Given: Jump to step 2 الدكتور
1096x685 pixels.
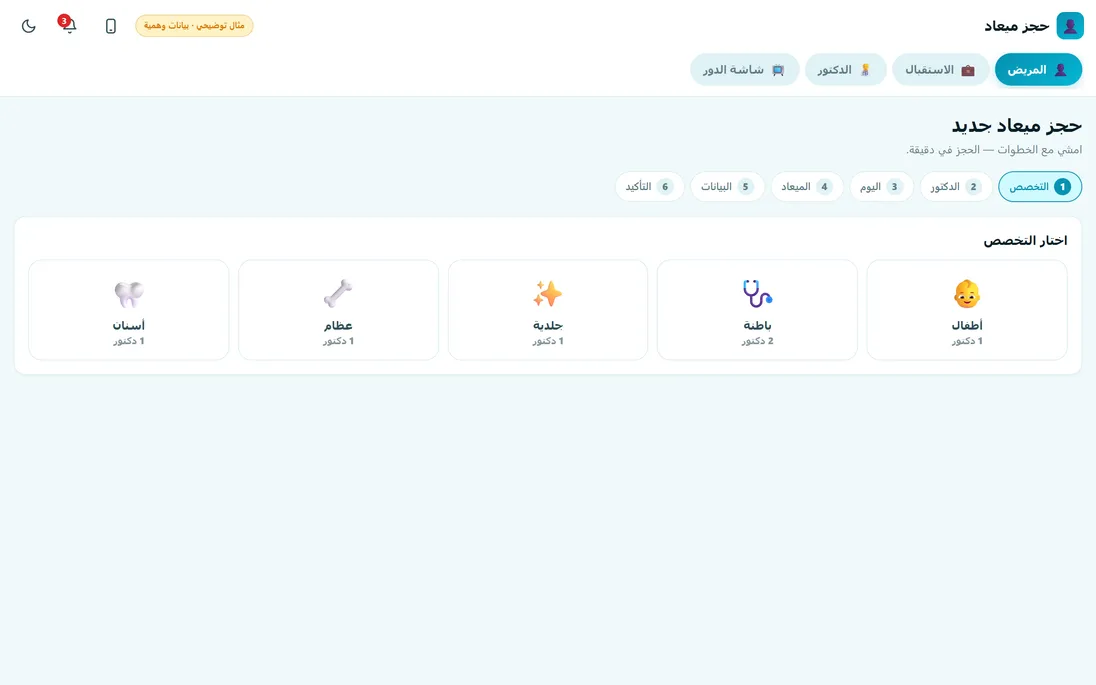Looking at the screenshot, I should [956, 187].
